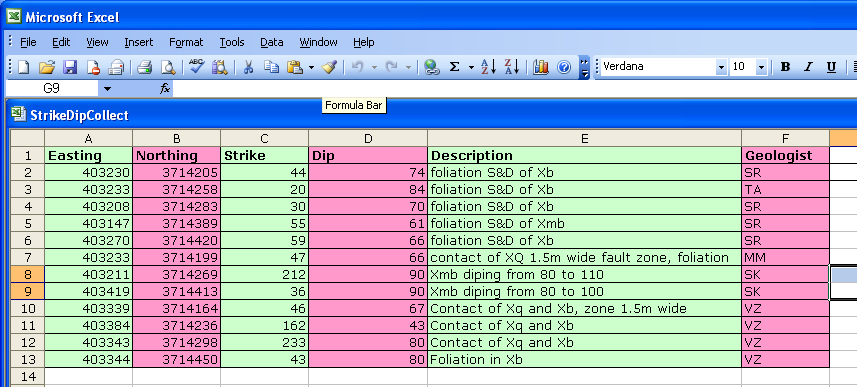Open the Format menu
This screenshot has width=857, height=387.
coord(186,42)
